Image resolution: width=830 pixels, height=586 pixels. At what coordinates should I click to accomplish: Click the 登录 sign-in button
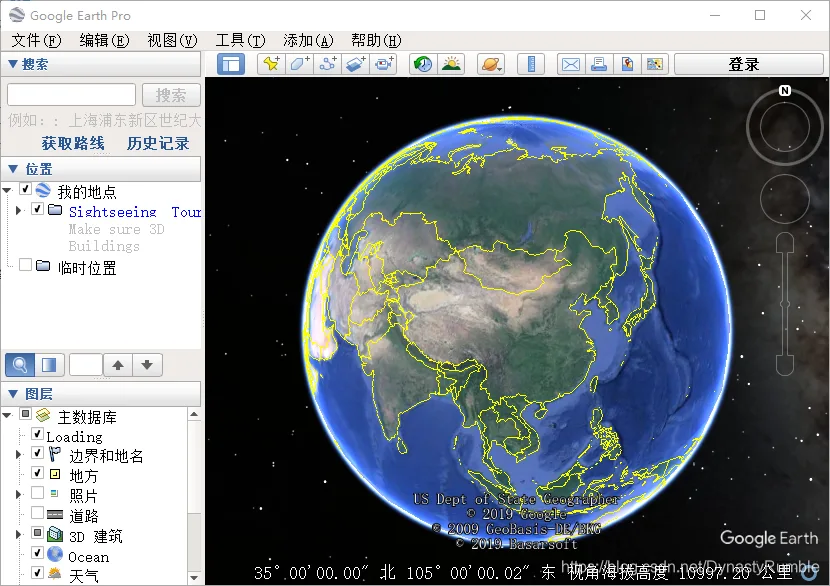click(x=748, y=65)
